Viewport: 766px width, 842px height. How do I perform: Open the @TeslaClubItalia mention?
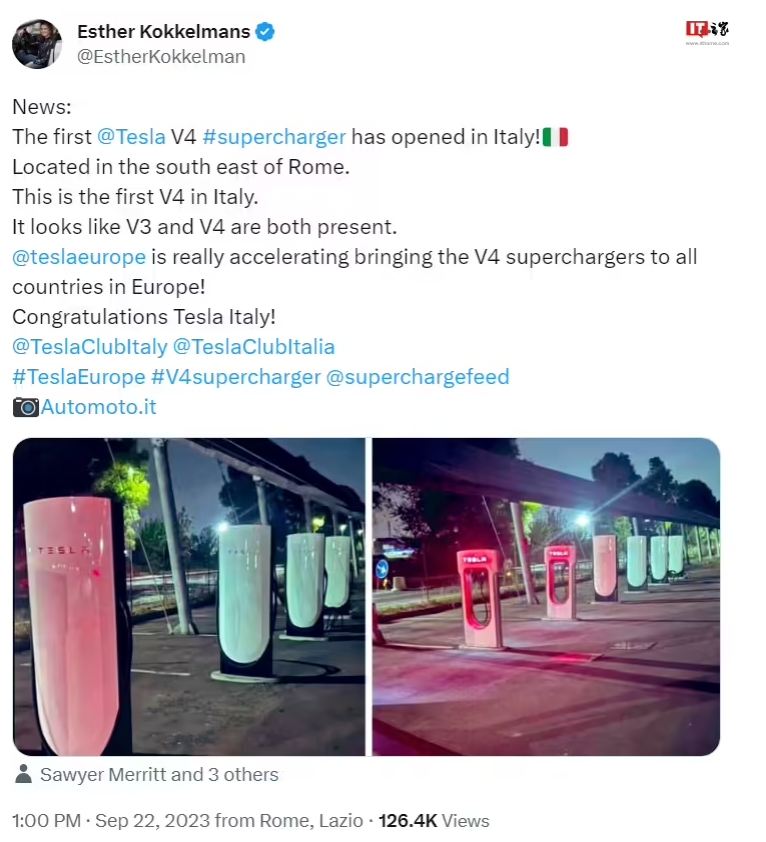click(254, 347)
